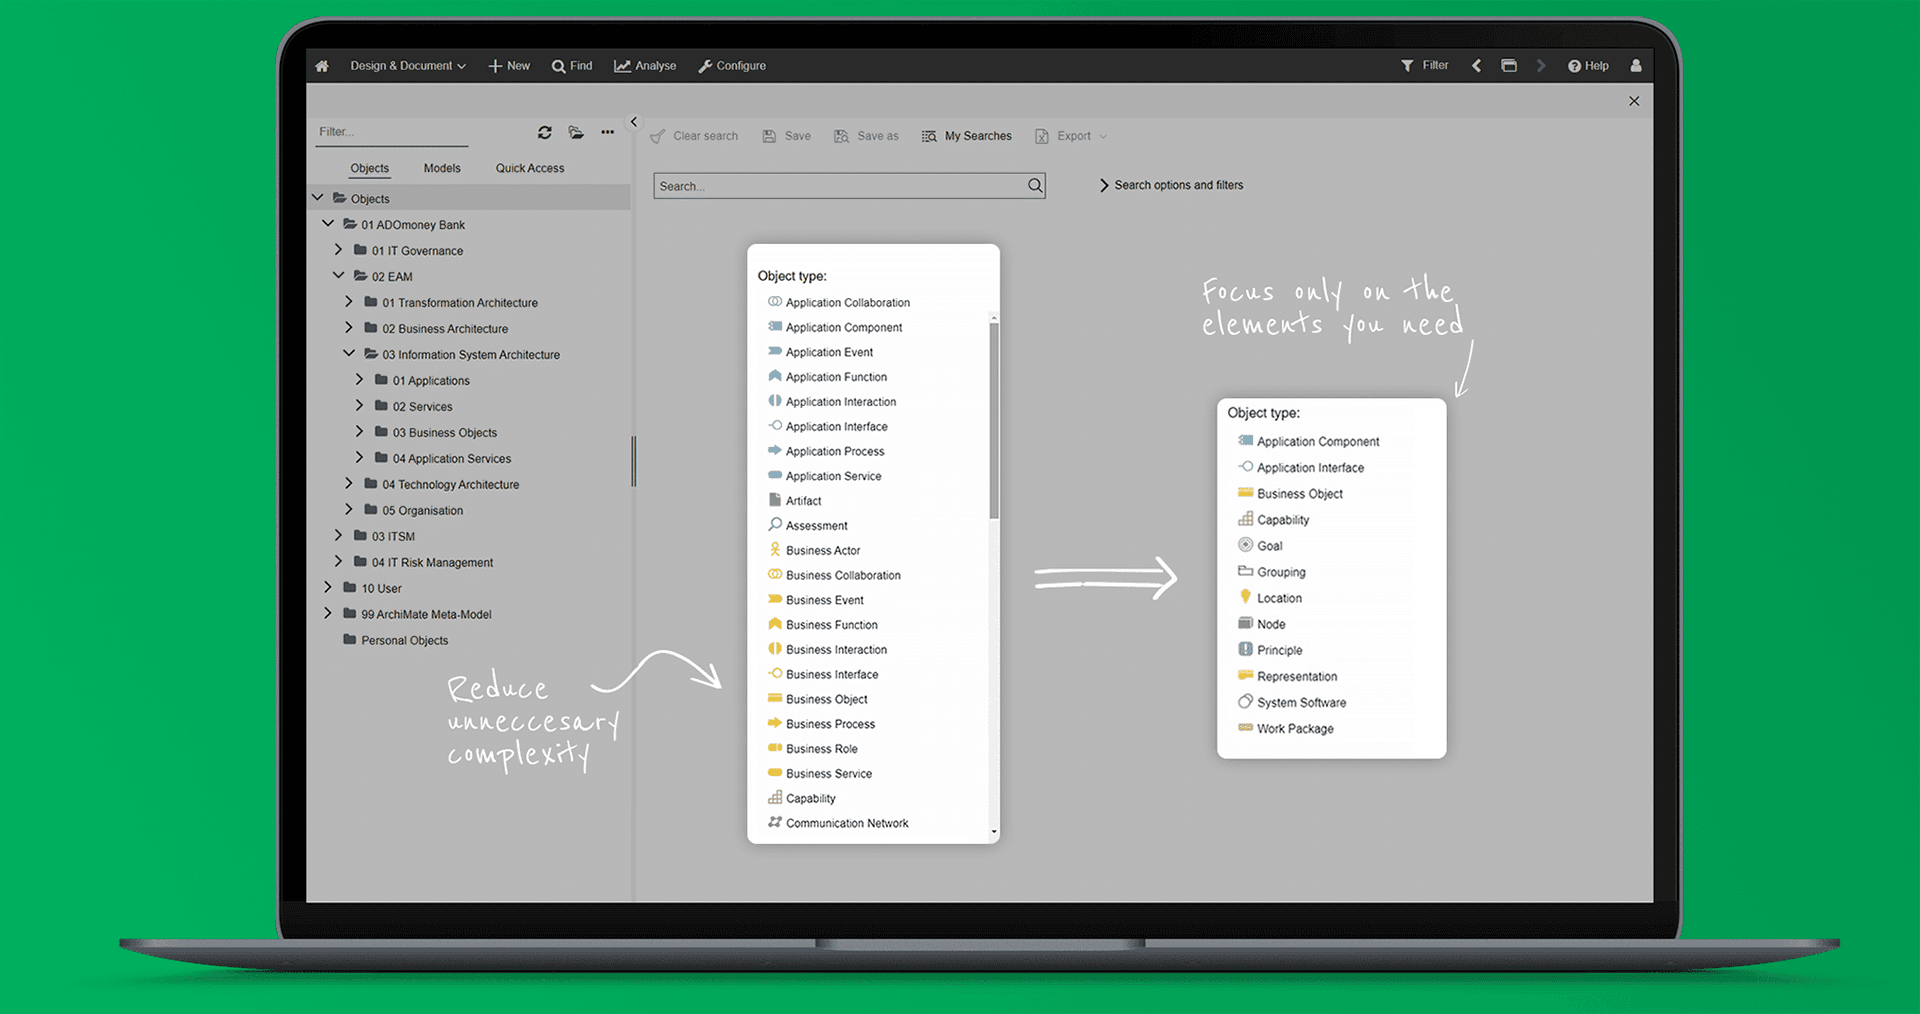Switch to the Models tab
This screenshot has width=1920, height=1014.
441,167
